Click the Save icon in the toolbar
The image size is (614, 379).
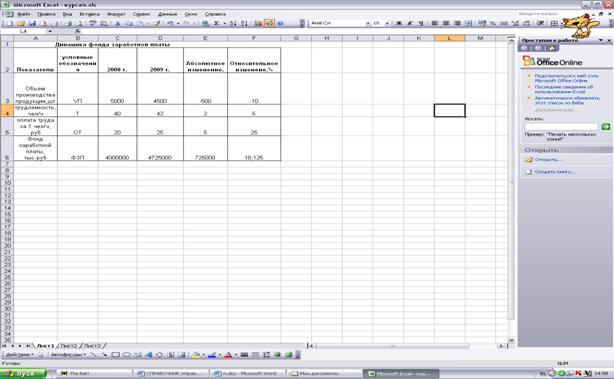point(33,23)
